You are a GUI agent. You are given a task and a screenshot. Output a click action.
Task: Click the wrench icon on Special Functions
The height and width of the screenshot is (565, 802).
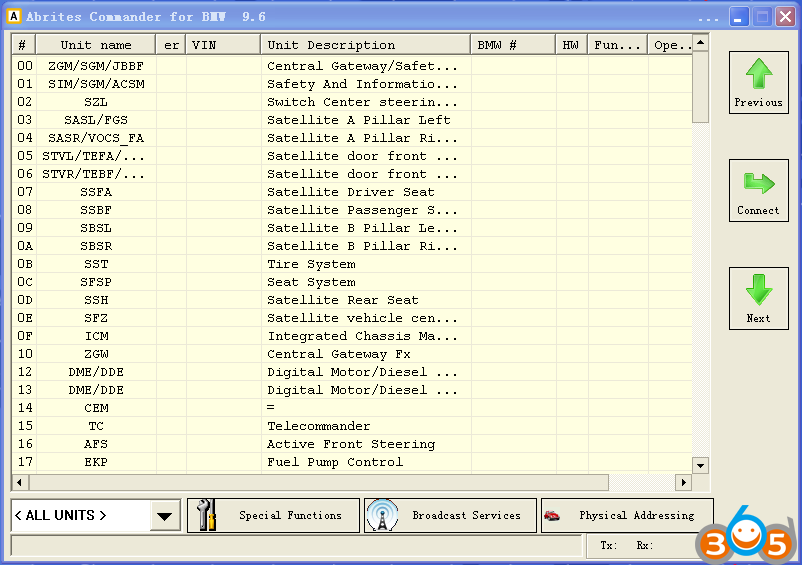click(207, 516)
